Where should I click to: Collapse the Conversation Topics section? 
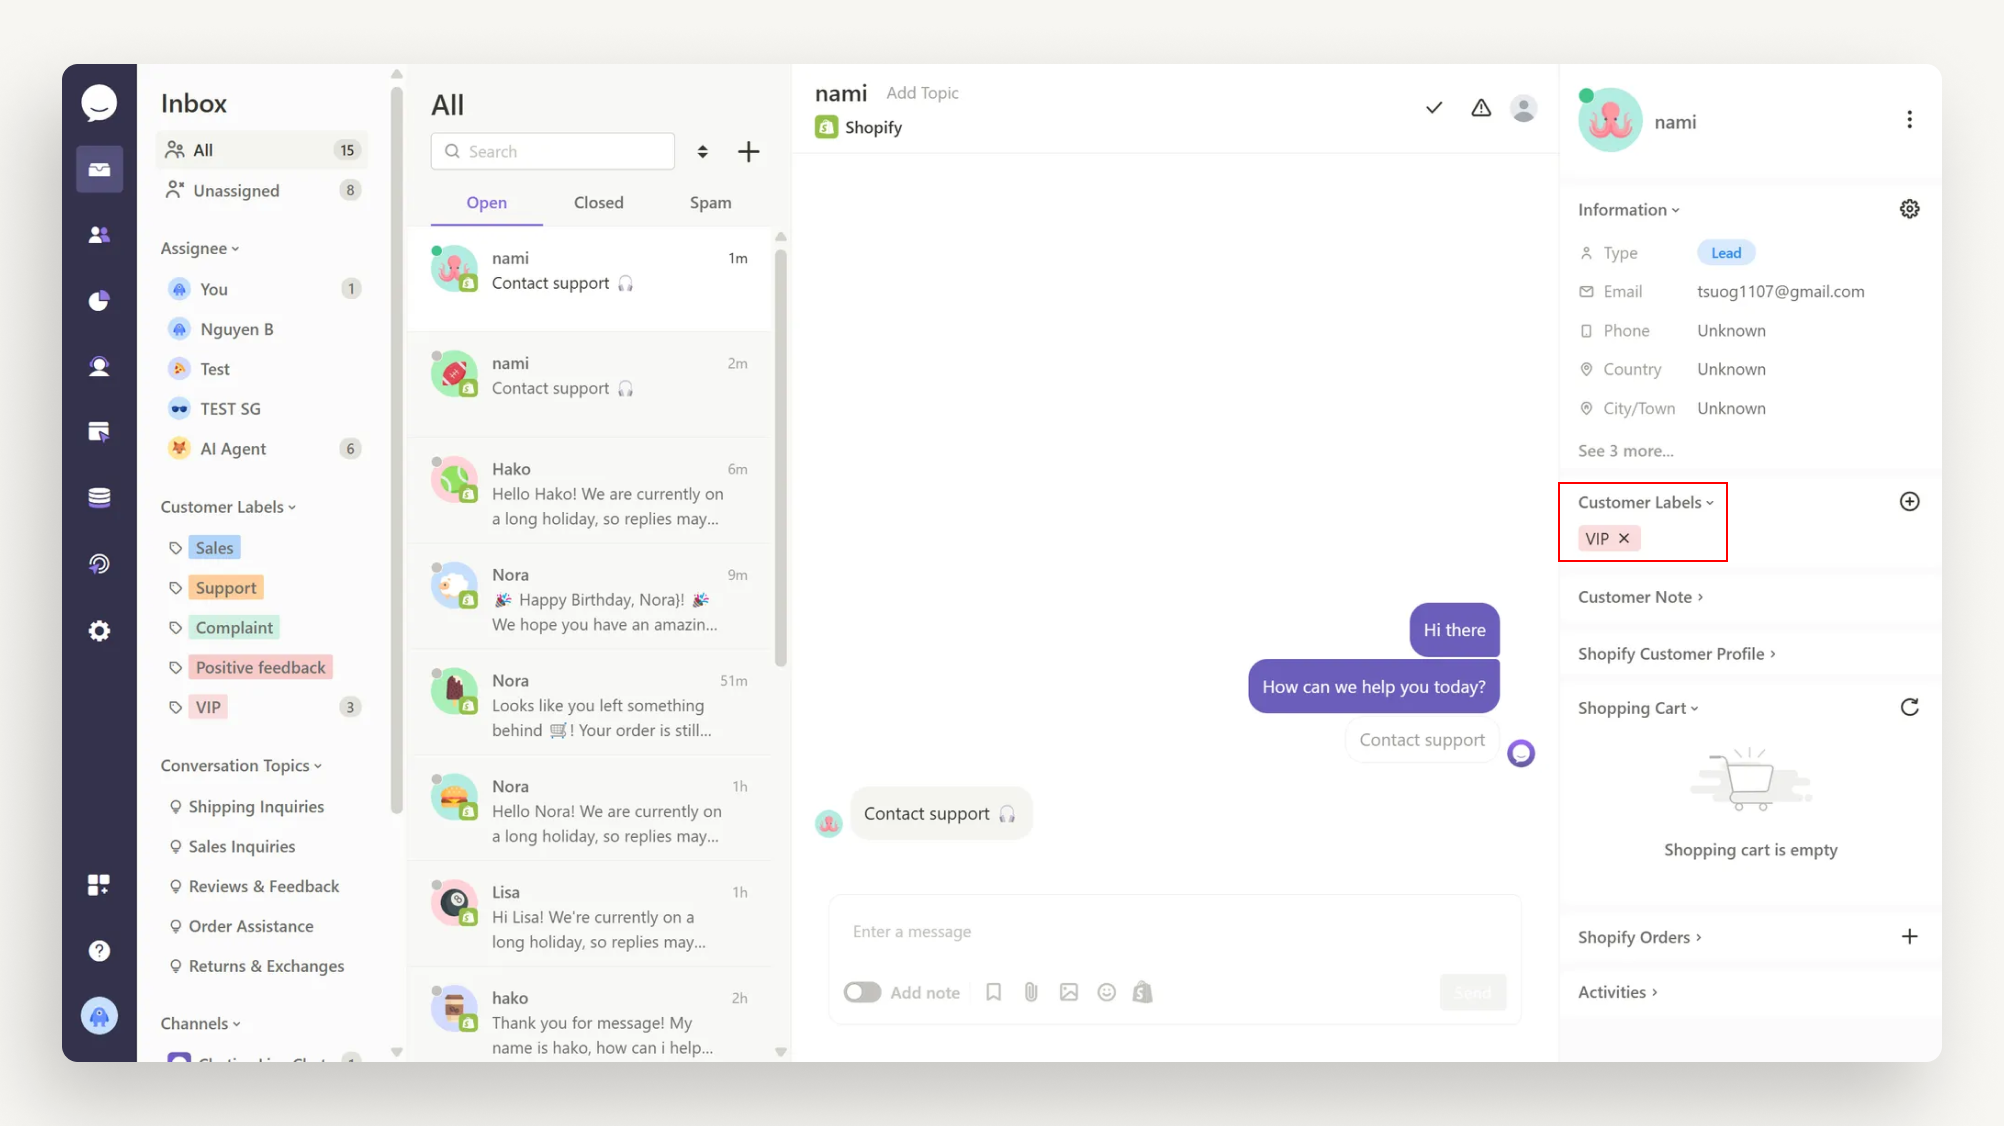click(241, 766)
